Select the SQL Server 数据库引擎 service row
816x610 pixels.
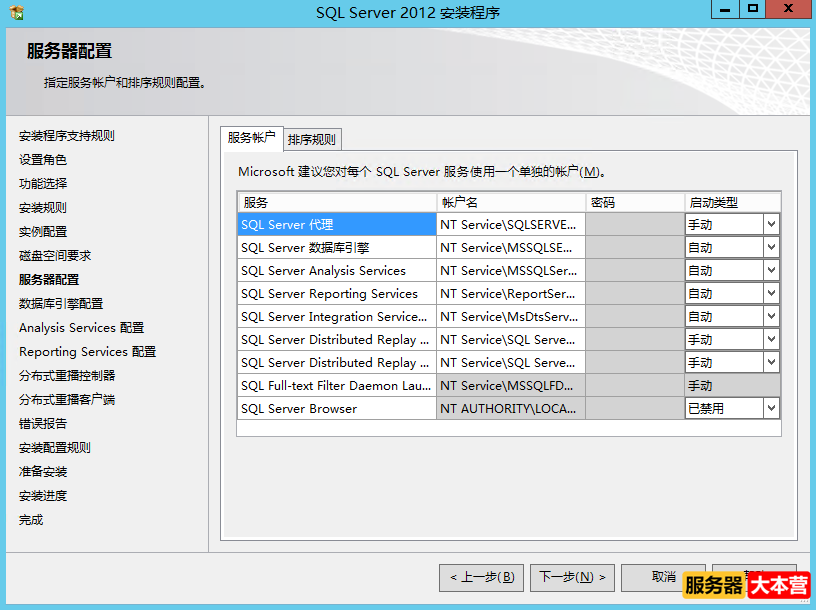coord(337,247)
